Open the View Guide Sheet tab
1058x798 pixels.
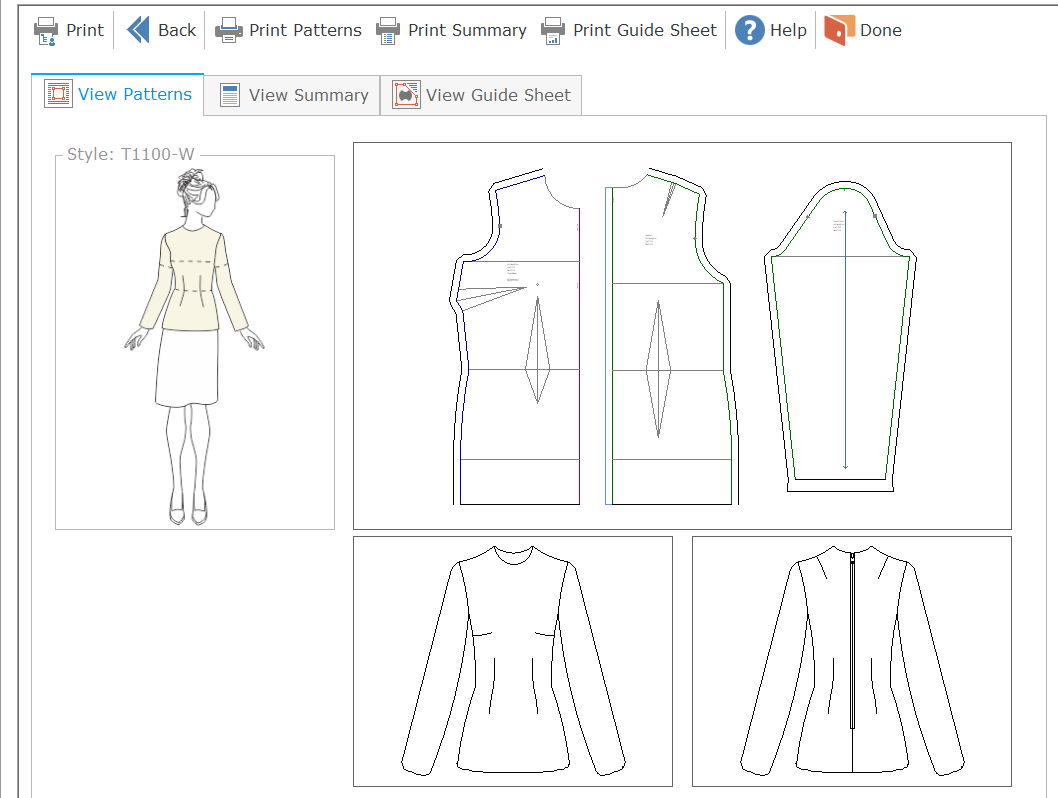coord(498,96)
